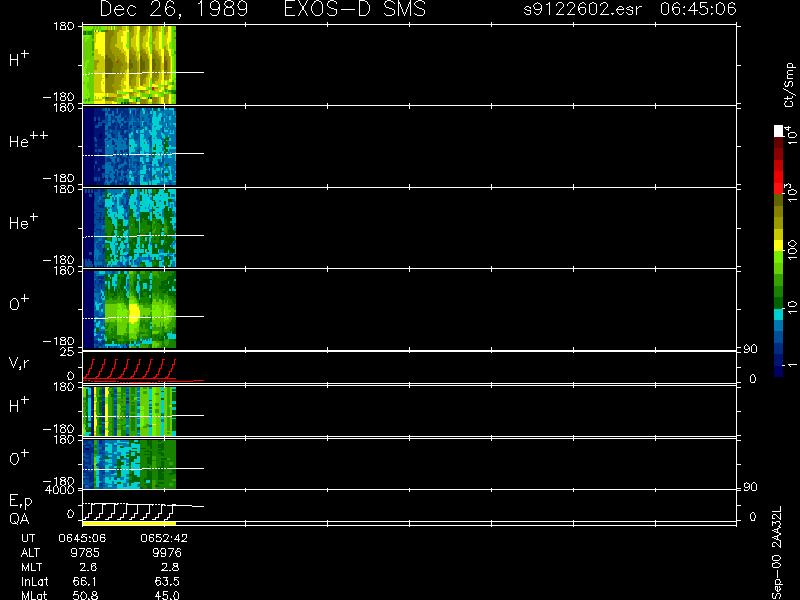The width and height of the screenshot is (800, 600).
Task: Click the vertical "Sep-00 2AA32L" stamp
Action: coord(777,553)
